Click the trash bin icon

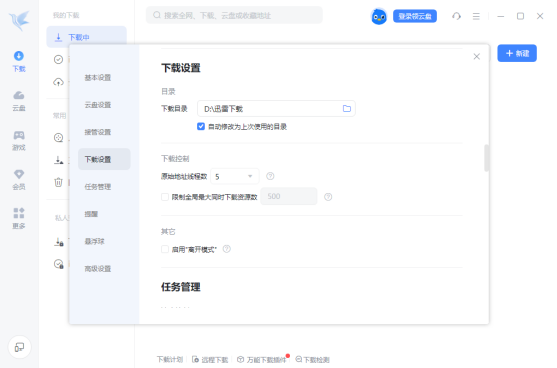tap(59, 182)
